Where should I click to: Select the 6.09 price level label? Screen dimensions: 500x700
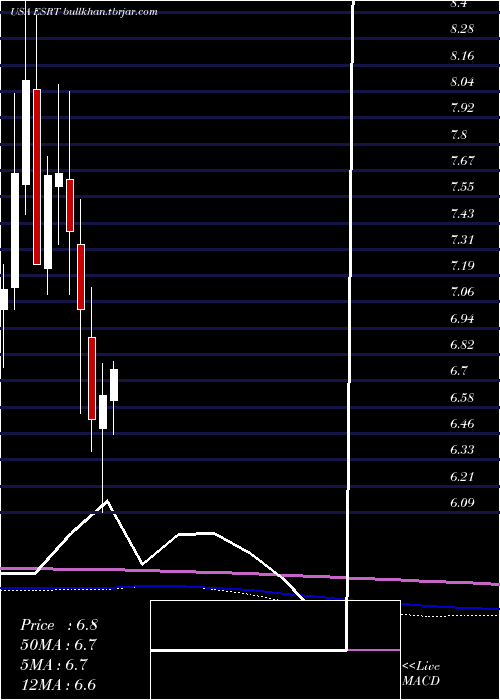click(x=462, y=503)
